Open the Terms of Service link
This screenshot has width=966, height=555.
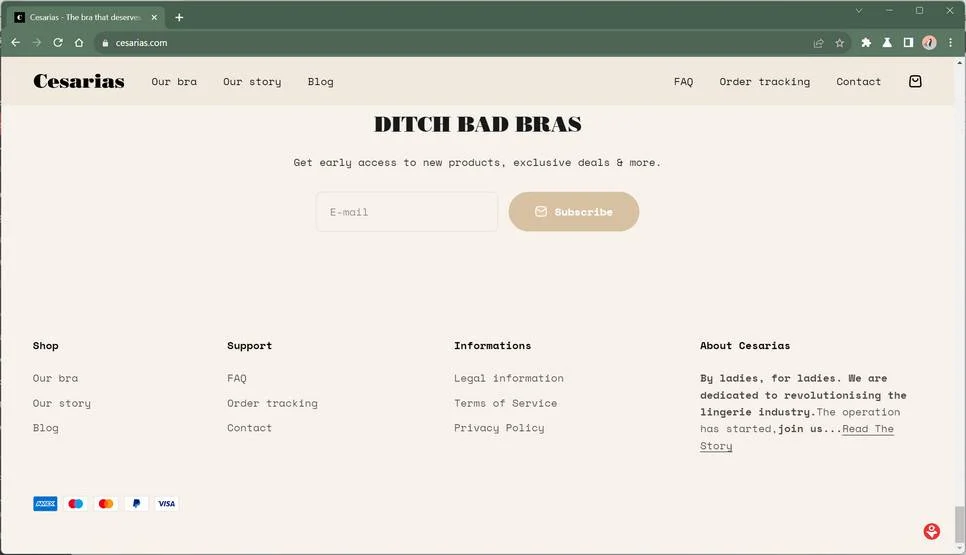pyautogui.click(x=506, y=403)
